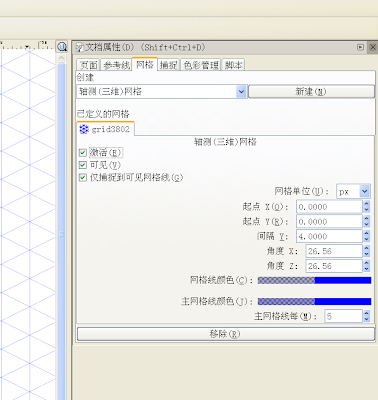Image resolution: width=378 pixels, height=400 pixels.
Task: Click the 已定义的网格 label
Action: click(103, 114)
